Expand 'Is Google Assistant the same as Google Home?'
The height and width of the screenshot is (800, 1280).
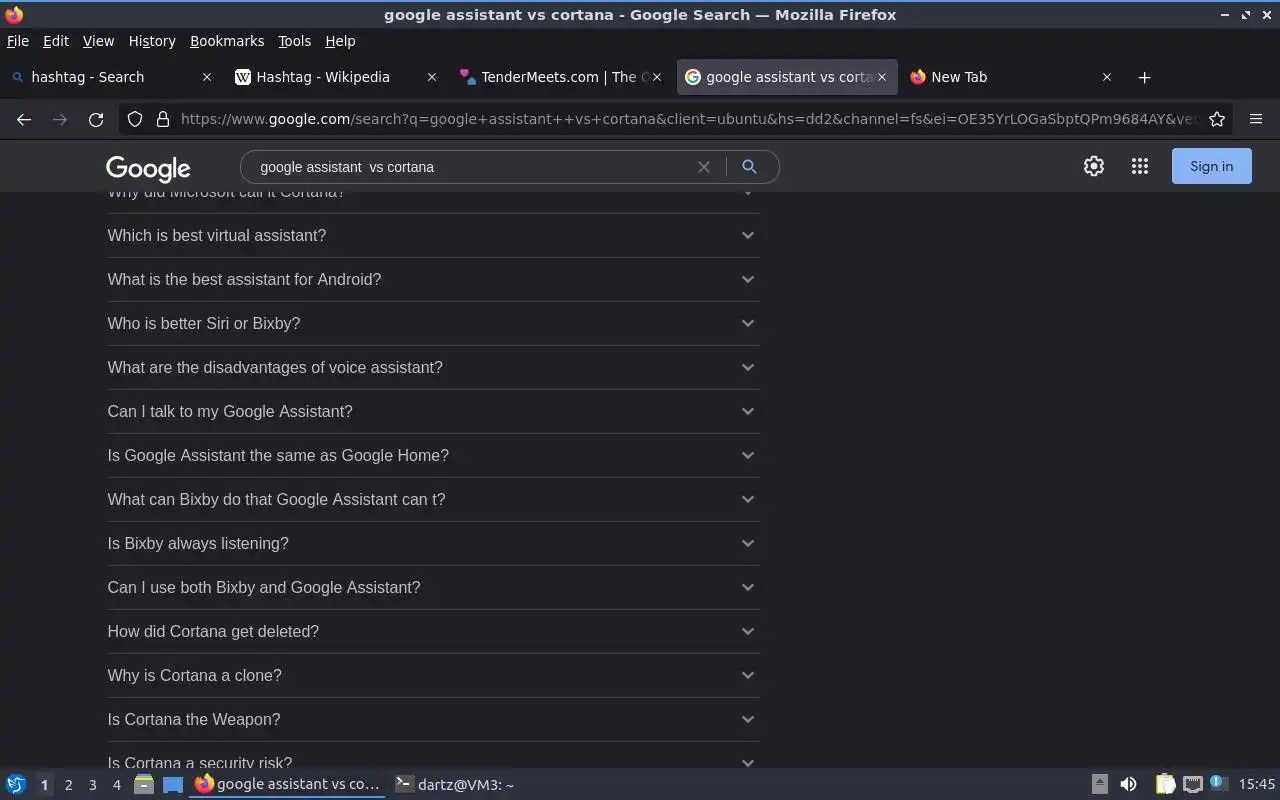click(433, 456)
